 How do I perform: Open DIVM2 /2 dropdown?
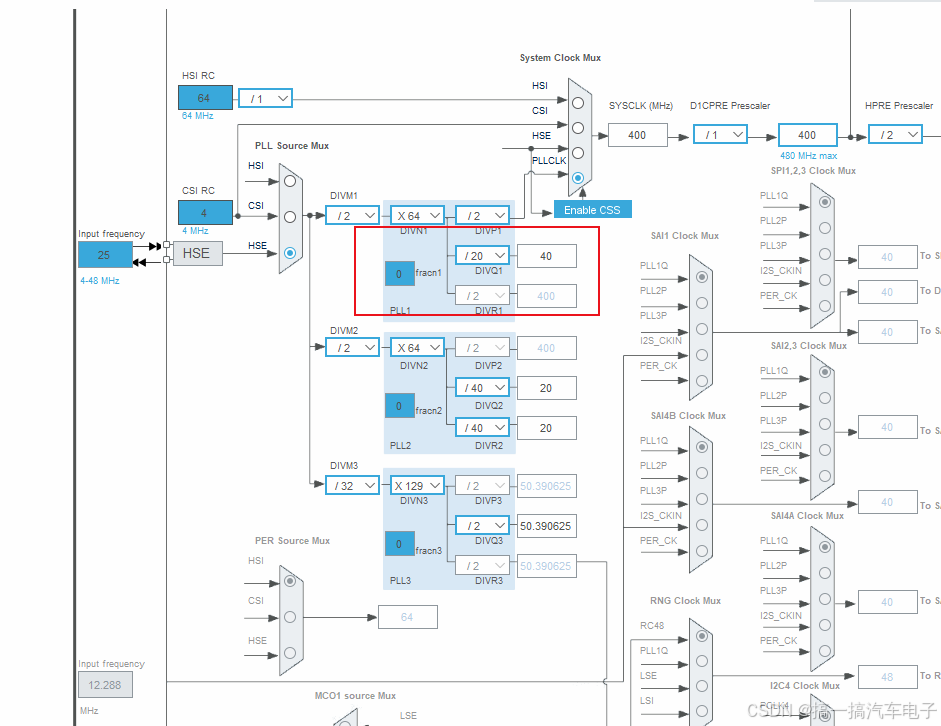[x=352, y=347]
